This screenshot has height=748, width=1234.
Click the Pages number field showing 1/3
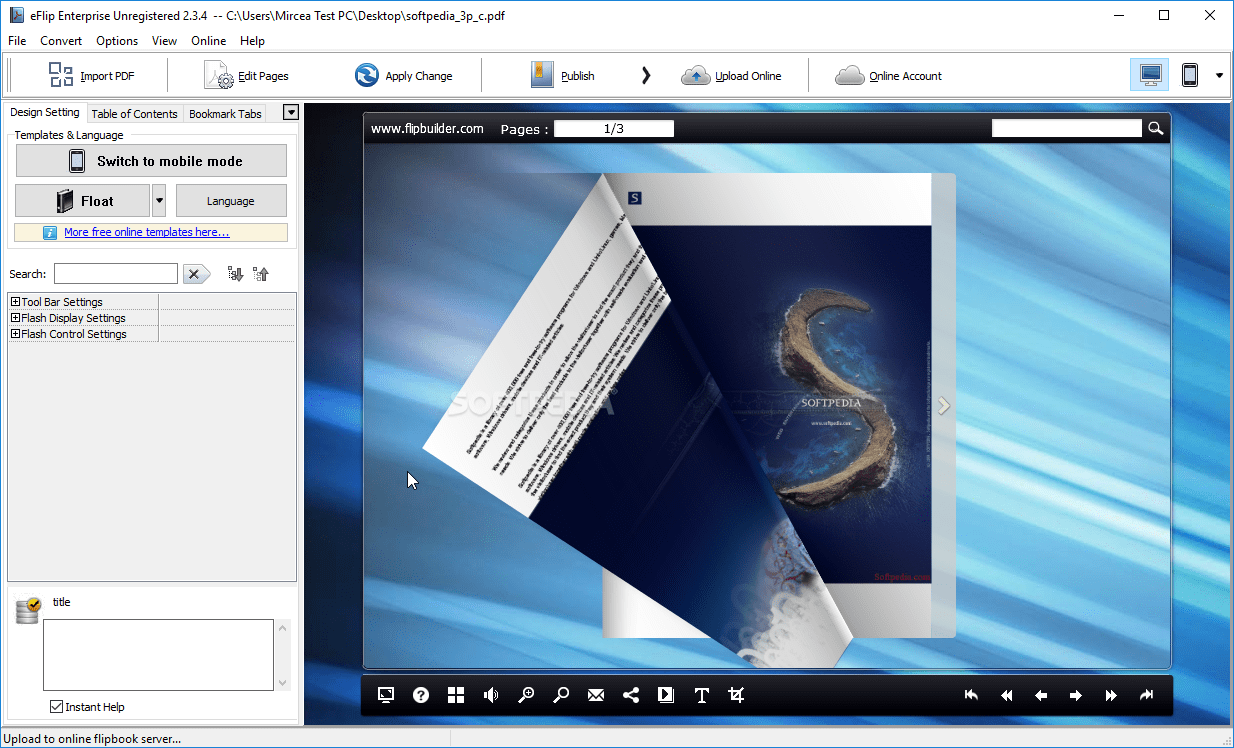coord(614,129)
